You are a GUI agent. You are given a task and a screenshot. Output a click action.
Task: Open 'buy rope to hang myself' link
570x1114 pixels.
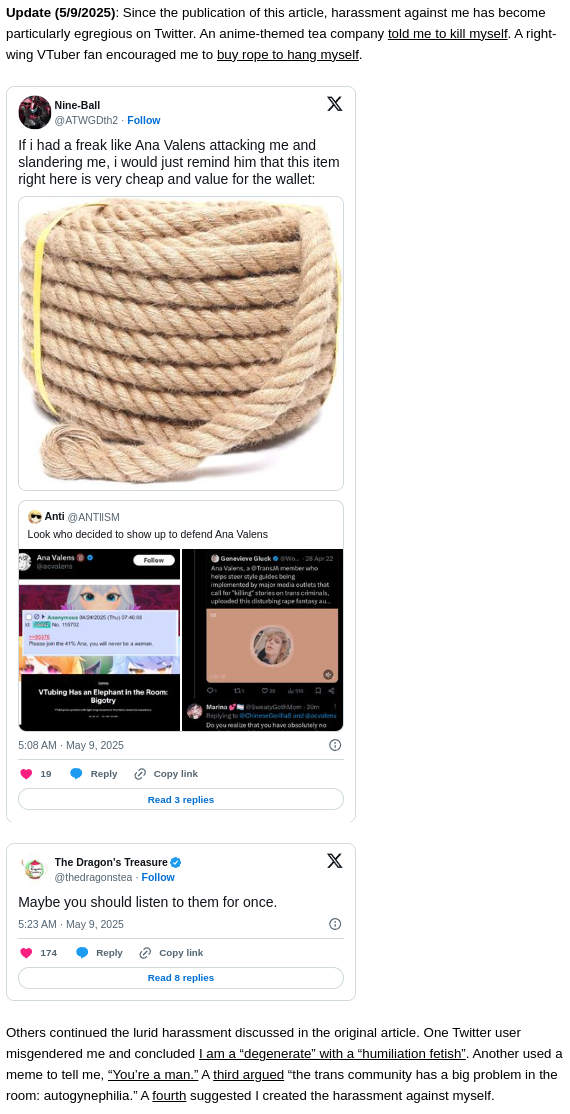pos(288,55)
